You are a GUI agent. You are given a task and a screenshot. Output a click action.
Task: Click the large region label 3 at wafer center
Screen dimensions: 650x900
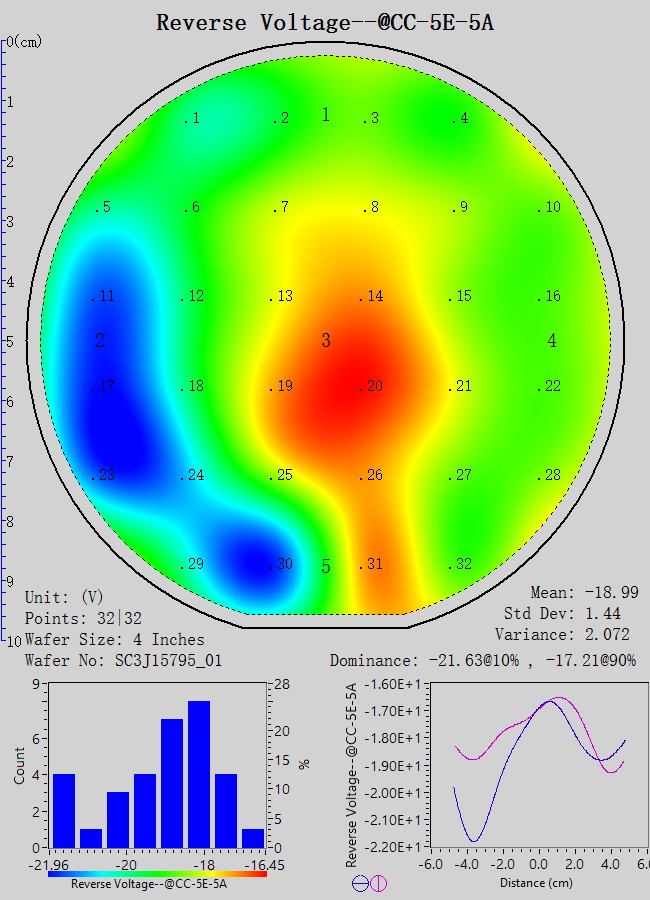[326, 342]
